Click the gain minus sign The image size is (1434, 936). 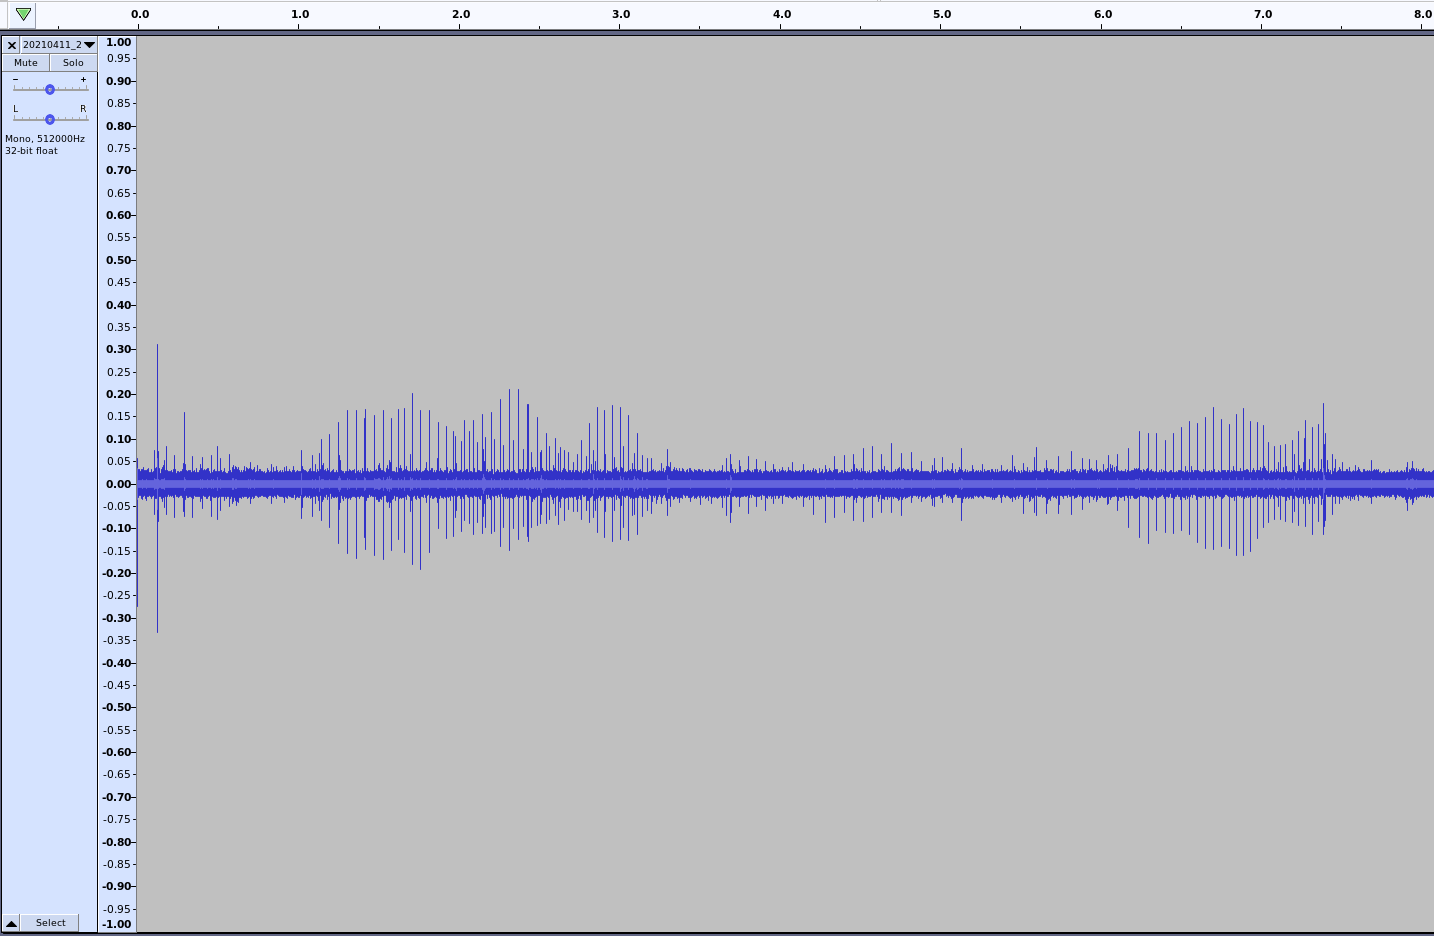15,79
